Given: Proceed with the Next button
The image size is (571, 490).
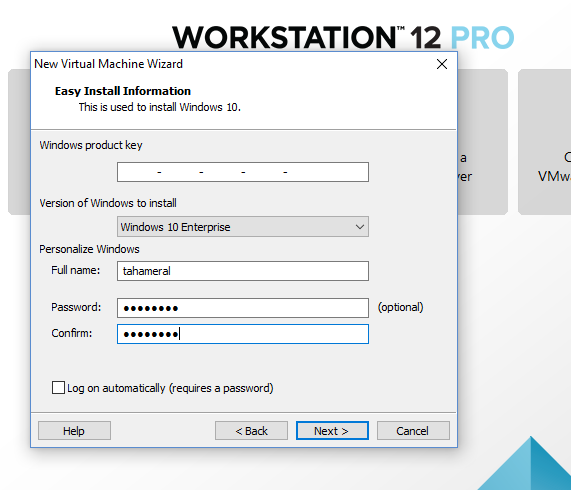Looking at the screenshot, I should click(332, 431).
